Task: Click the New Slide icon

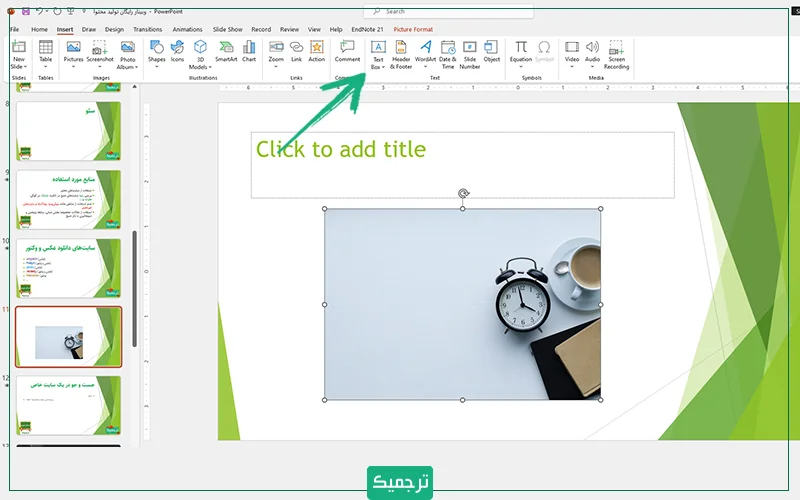Action: [19, 47]
